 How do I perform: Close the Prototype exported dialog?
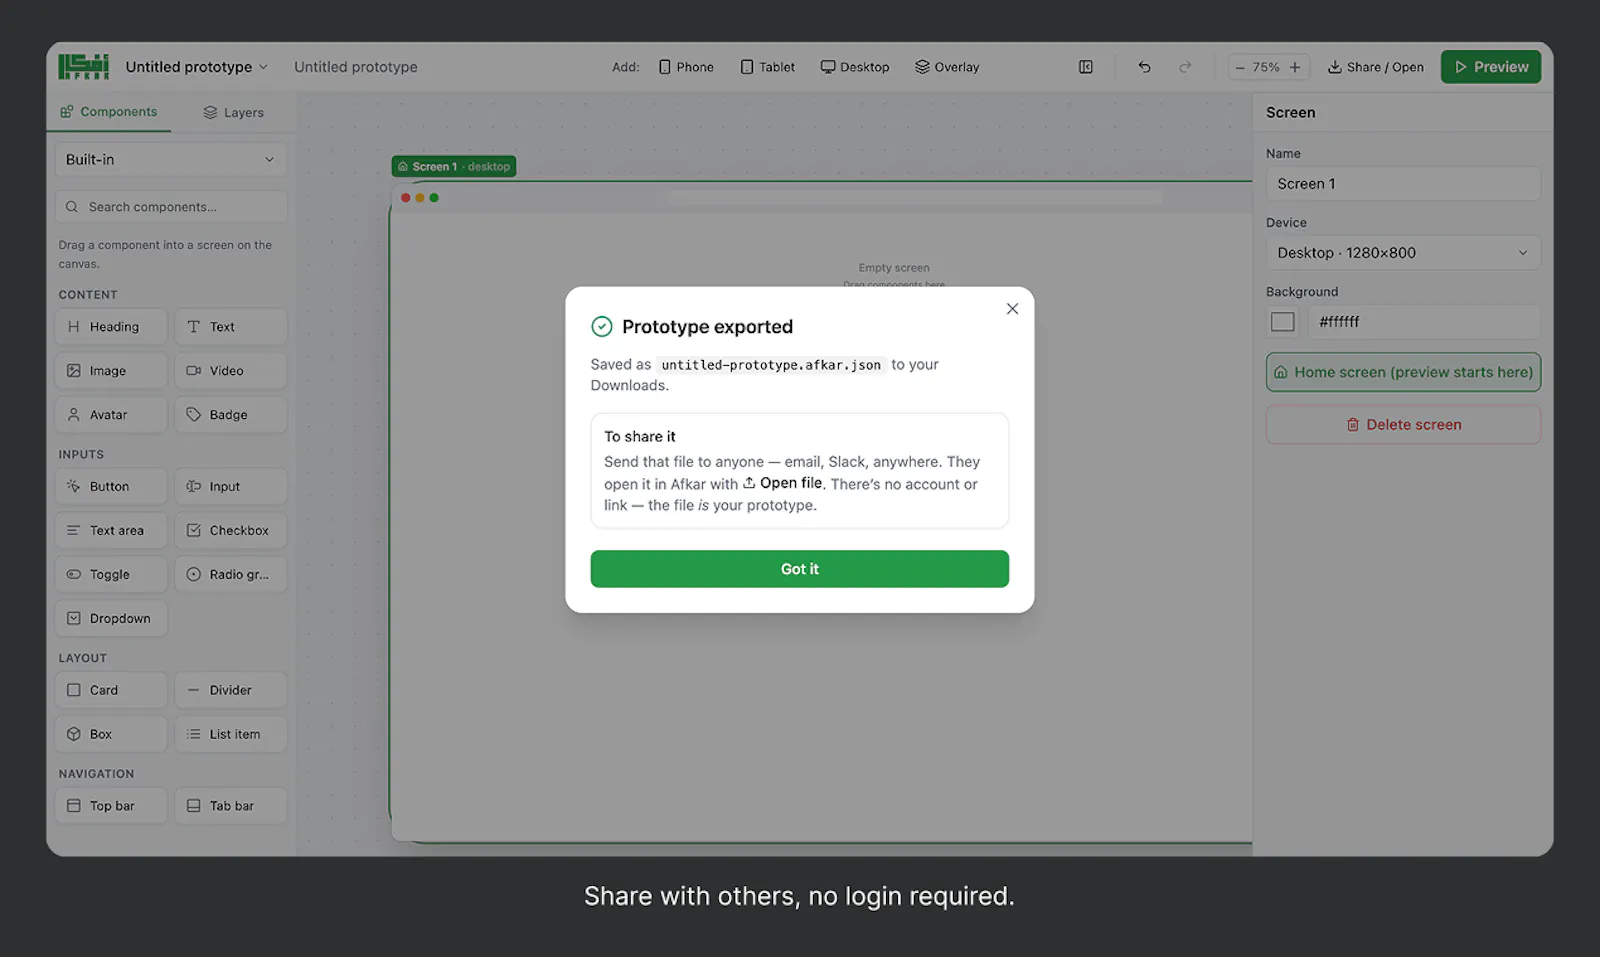click(1012, 309)
